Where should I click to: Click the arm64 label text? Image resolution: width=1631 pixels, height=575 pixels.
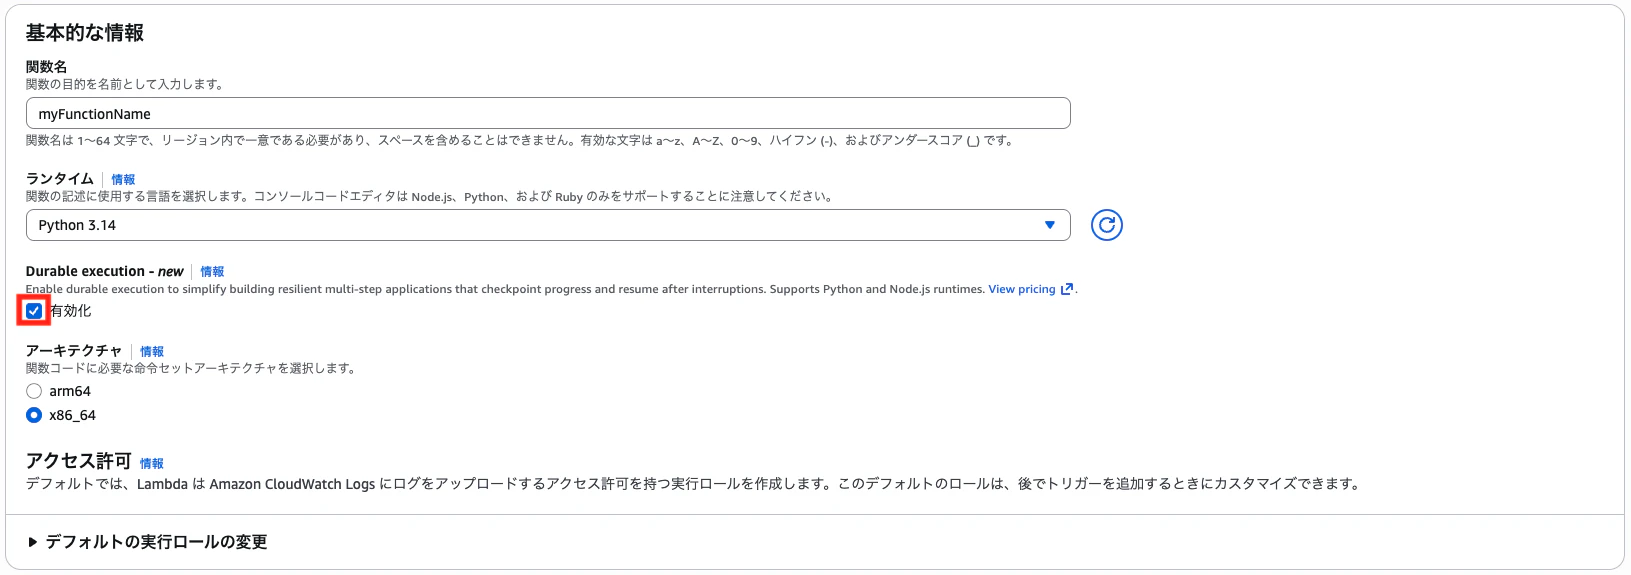point(70,391)
